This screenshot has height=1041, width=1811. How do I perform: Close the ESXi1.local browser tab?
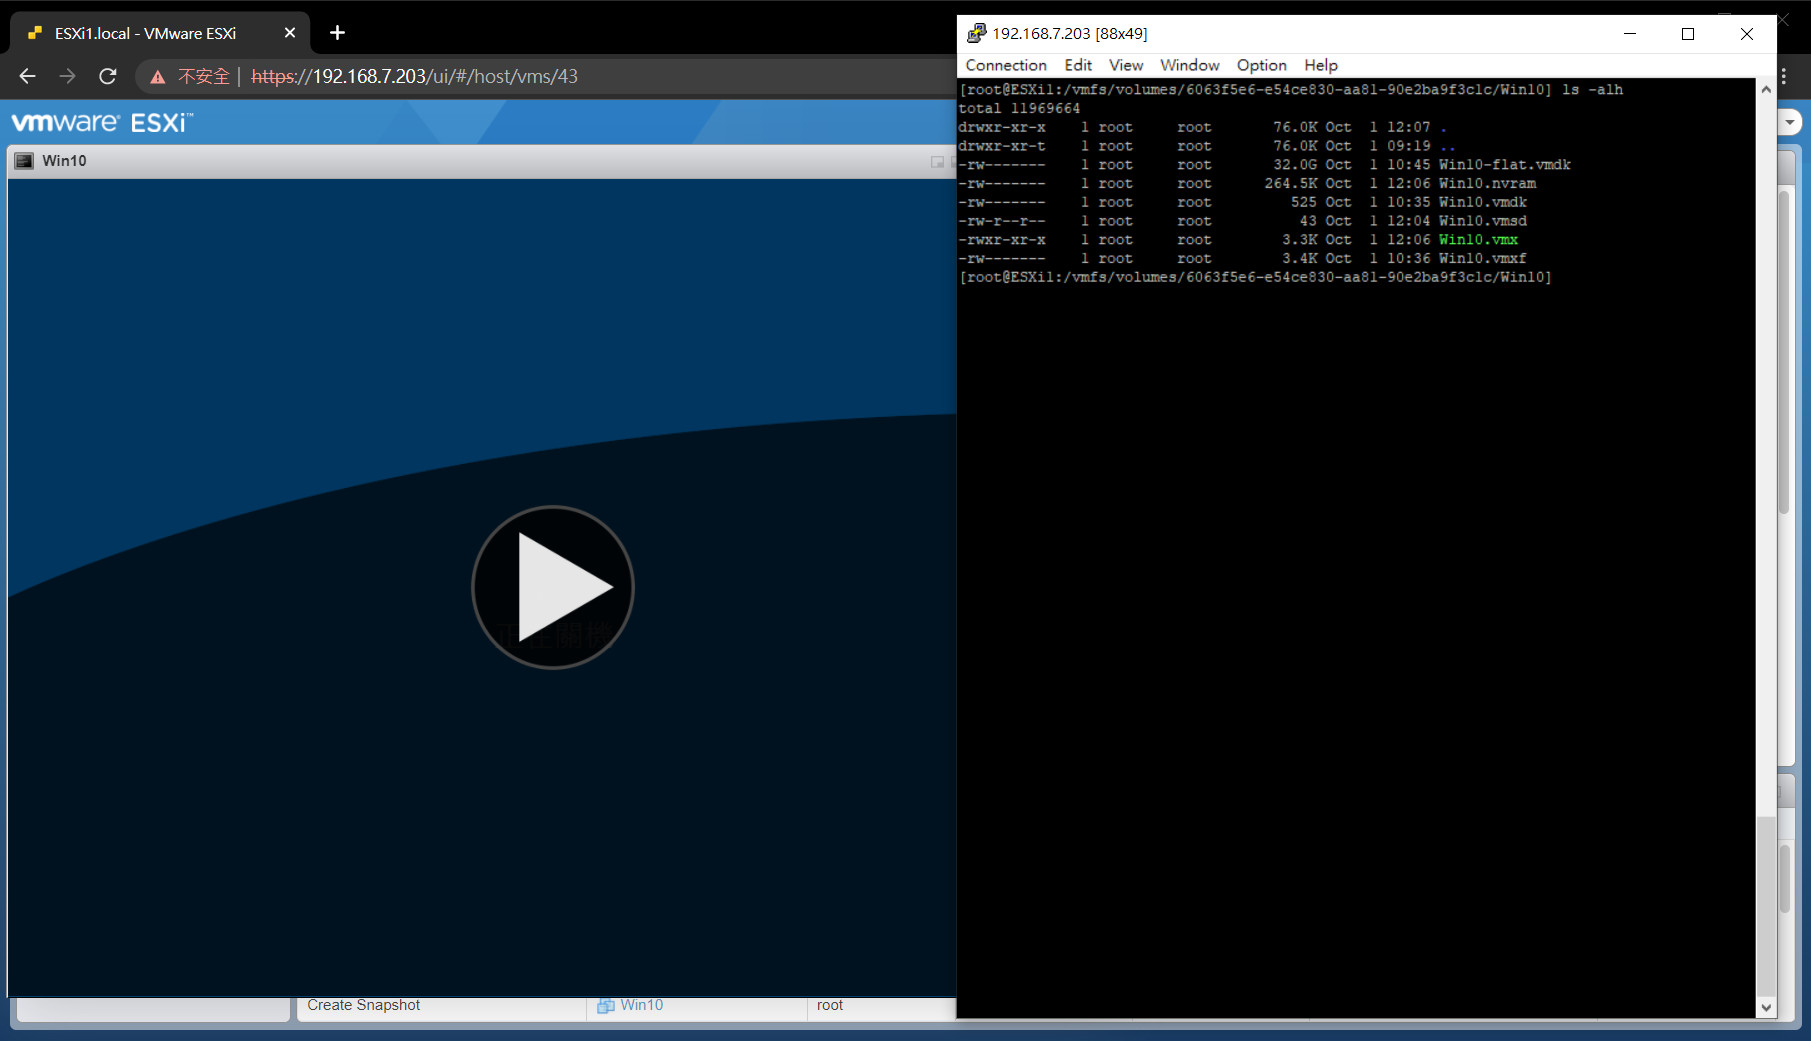click(290, 33)
